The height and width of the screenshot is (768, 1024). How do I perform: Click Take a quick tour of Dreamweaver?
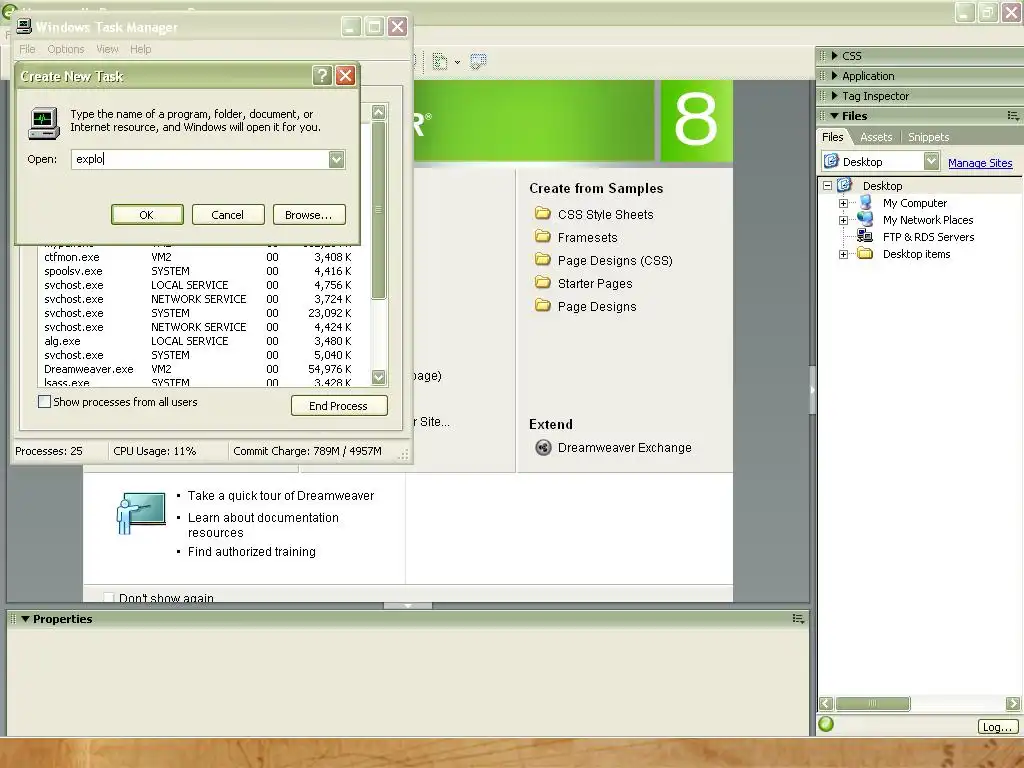[281, 496]
